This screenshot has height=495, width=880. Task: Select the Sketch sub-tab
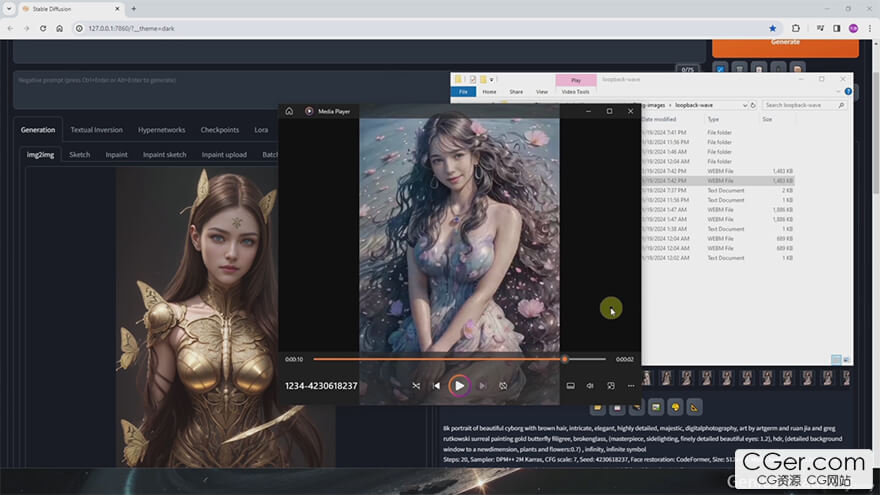[80, 154]
